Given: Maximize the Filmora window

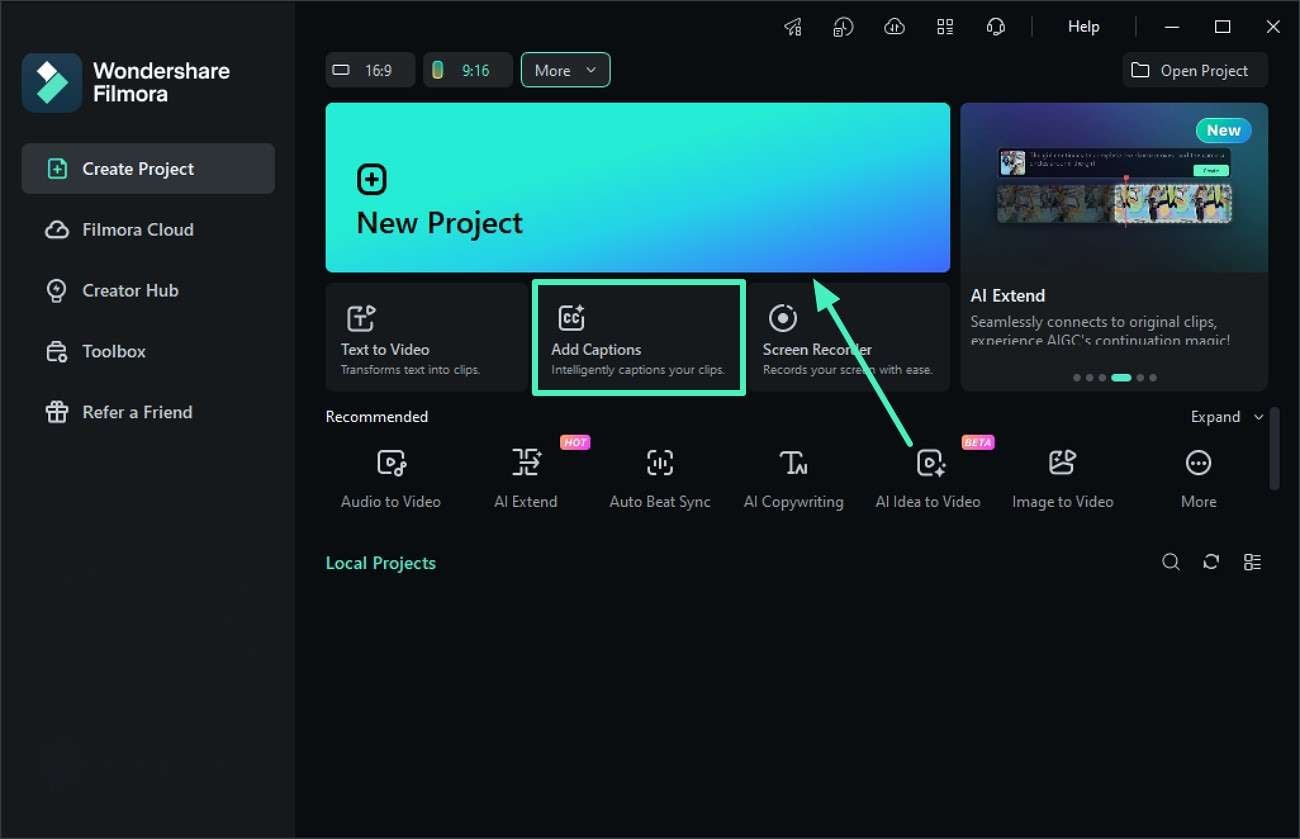Looking at the screenshot, I should (1222, 27).
